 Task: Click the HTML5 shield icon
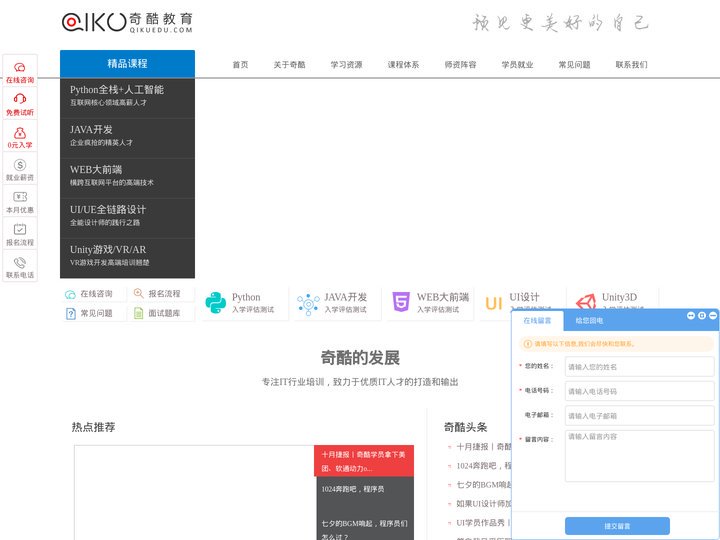tap(401, 302)
